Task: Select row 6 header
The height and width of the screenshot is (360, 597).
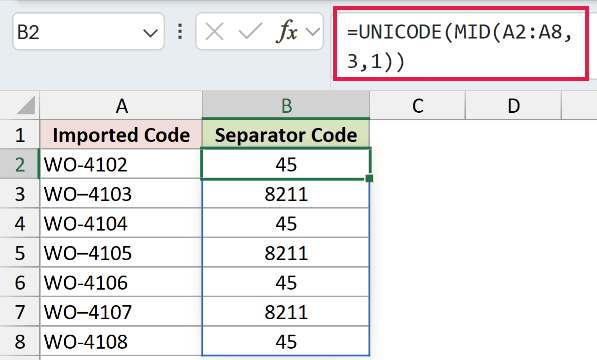Action: click(x=20, y=282)
